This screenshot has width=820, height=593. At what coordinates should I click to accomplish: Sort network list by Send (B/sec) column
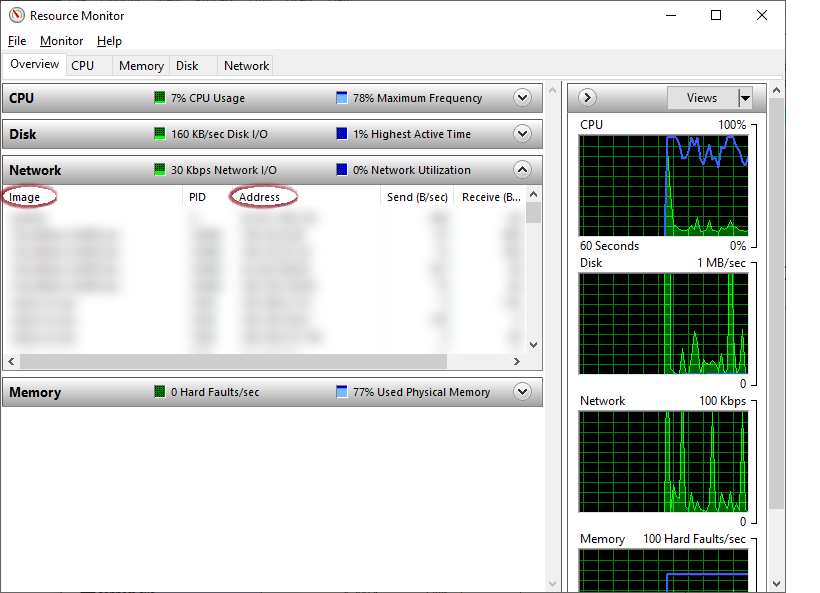417,197
